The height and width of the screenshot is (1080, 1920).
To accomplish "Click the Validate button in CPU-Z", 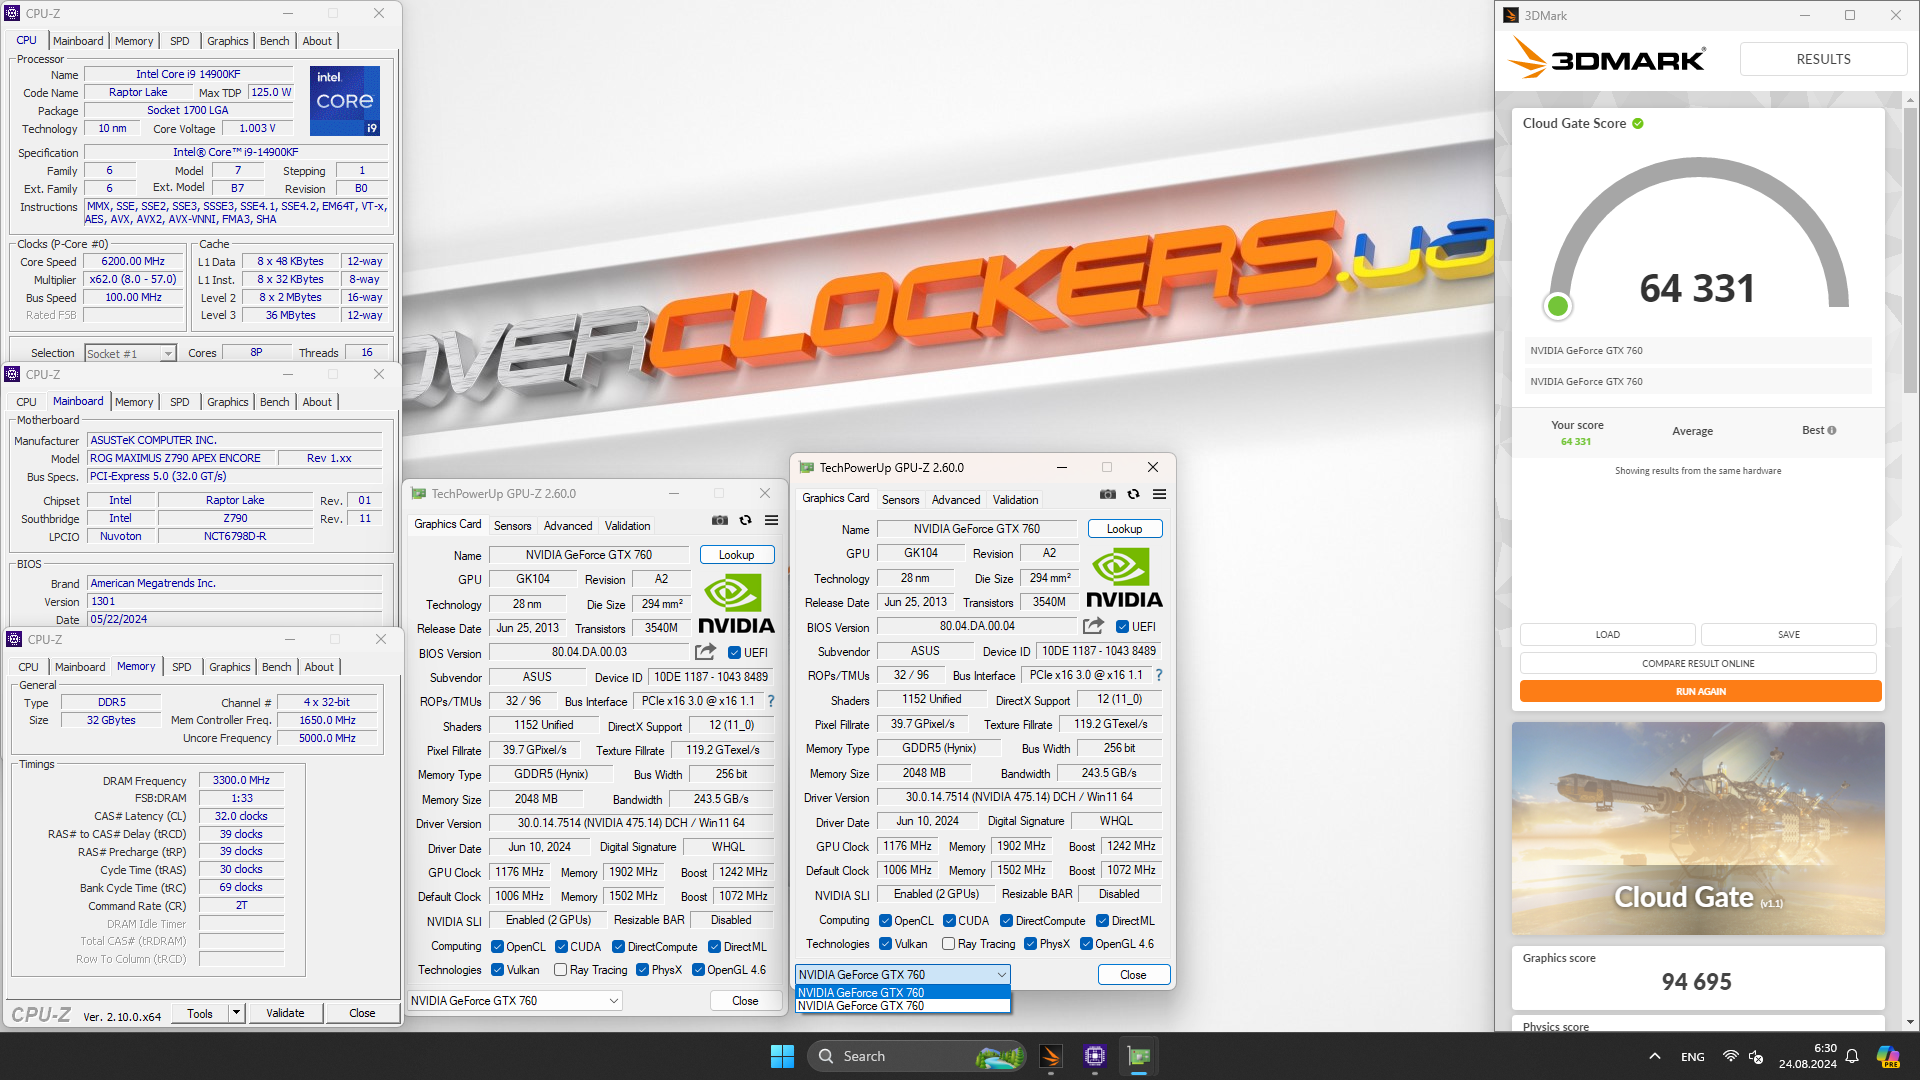I will click(285, 1013).
